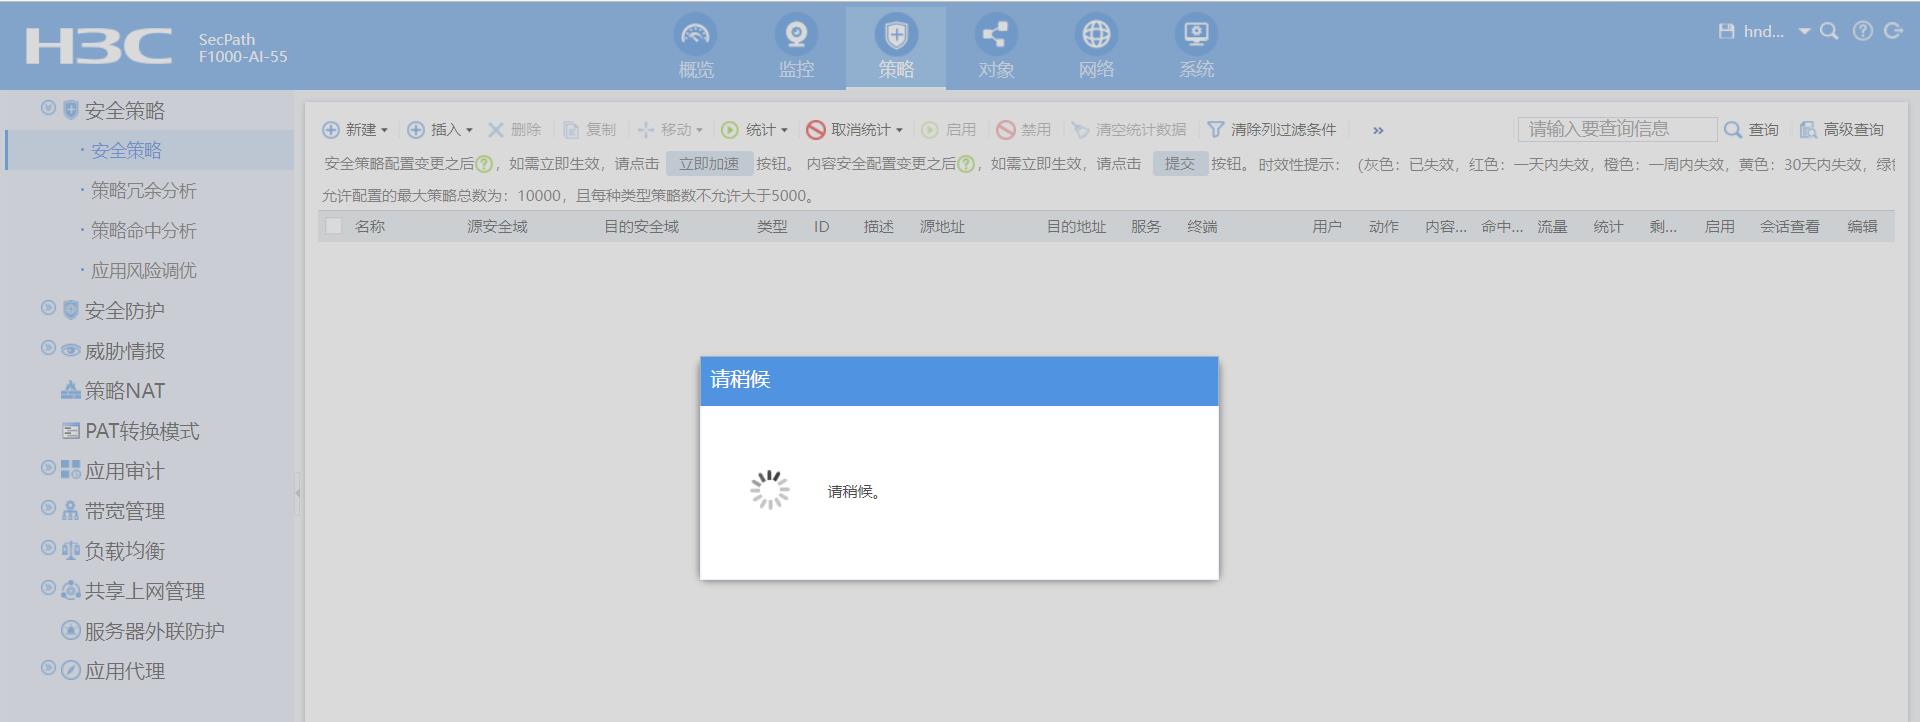This screenshot has height=722, width=1920.
Task: Open 高级查询 advanced search
Action: (x=1841, y=130)
